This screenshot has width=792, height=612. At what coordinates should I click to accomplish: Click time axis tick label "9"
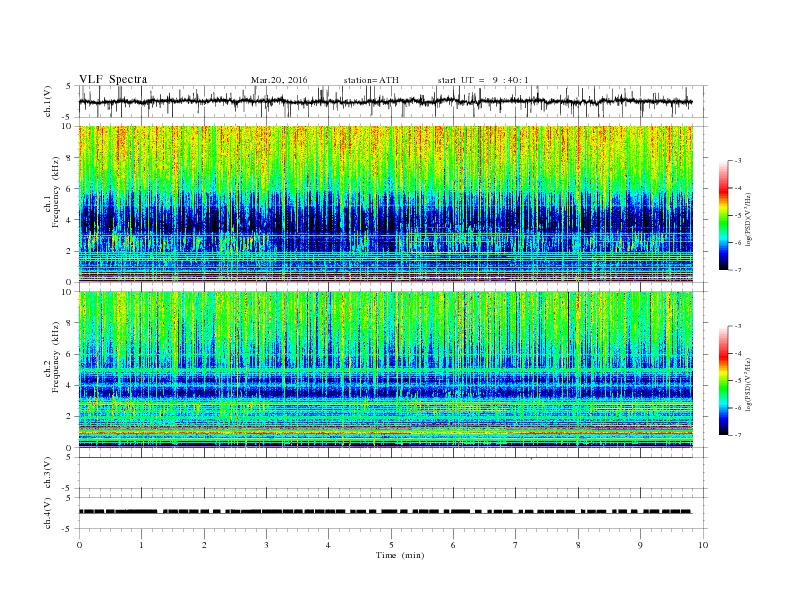640,545
